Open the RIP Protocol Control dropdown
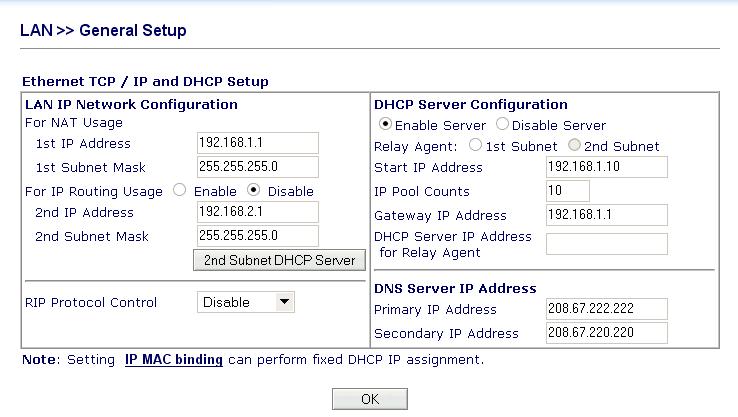738x417 pixels. pyautogui.click(x=246, y=302)
